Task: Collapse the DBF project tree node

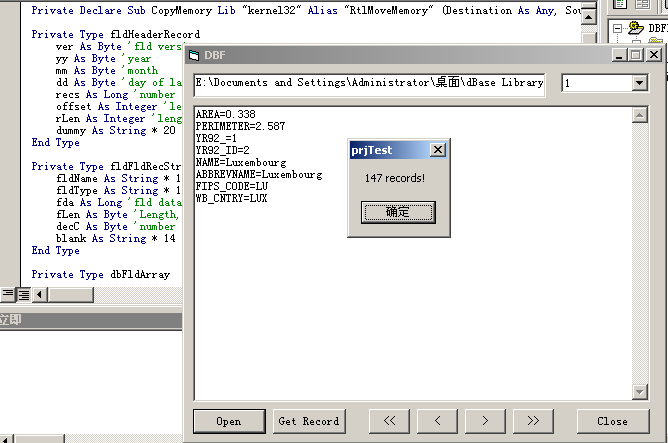Action: click(617, 28)
